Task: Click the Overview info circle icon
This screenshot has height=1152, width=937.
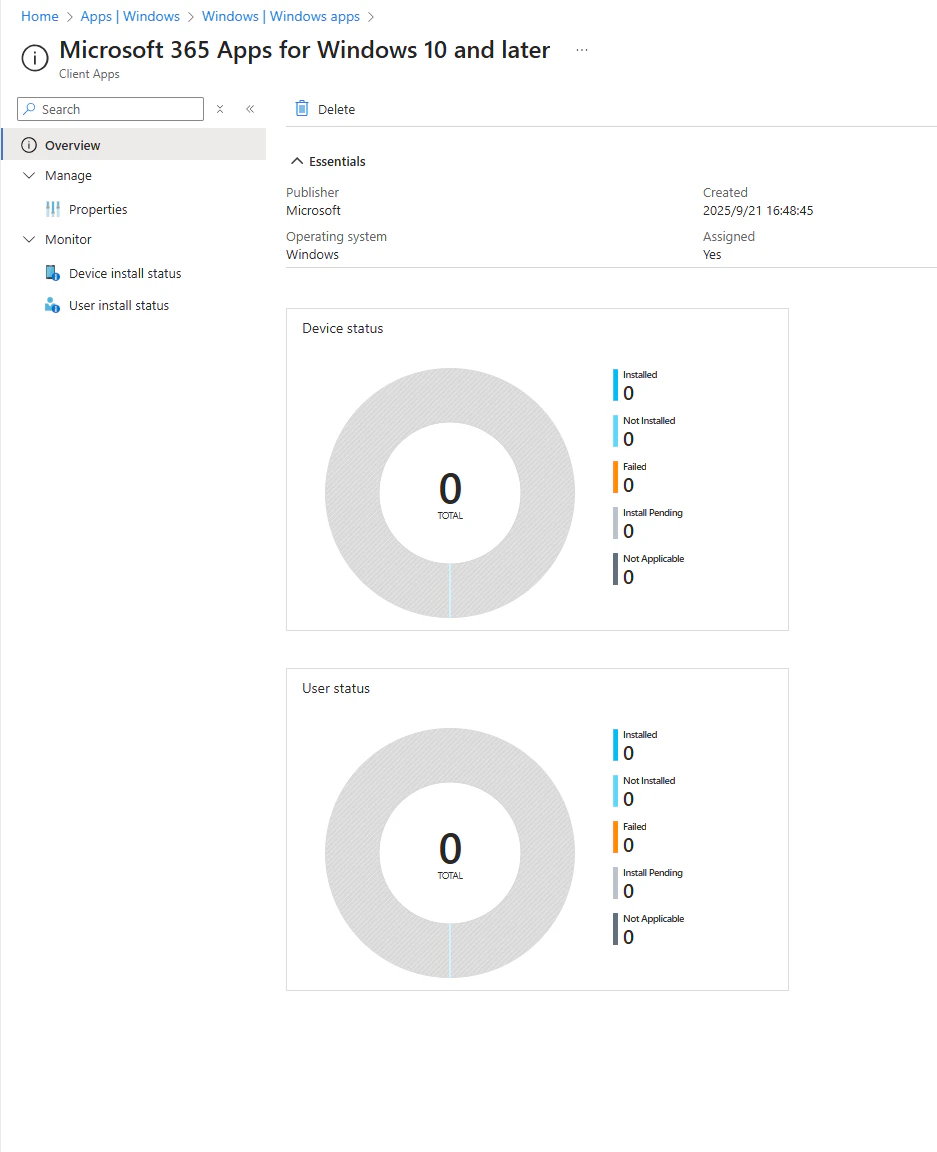Action: click(x=29, y=145)
